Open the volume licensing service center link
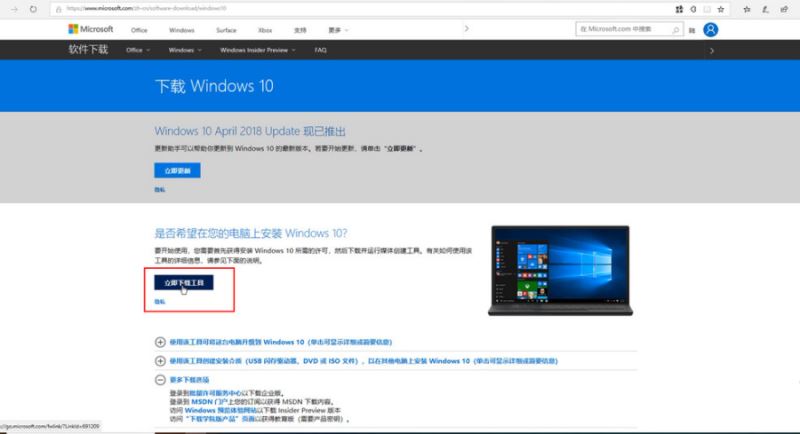Screen dimensions: 800x434 (x=215, y=393)
